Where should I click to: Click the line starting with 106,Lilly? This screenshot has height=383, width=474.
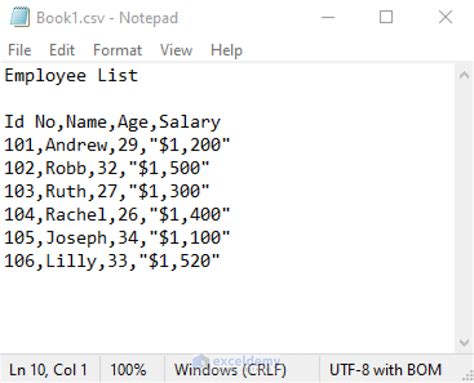pos(112,261)
